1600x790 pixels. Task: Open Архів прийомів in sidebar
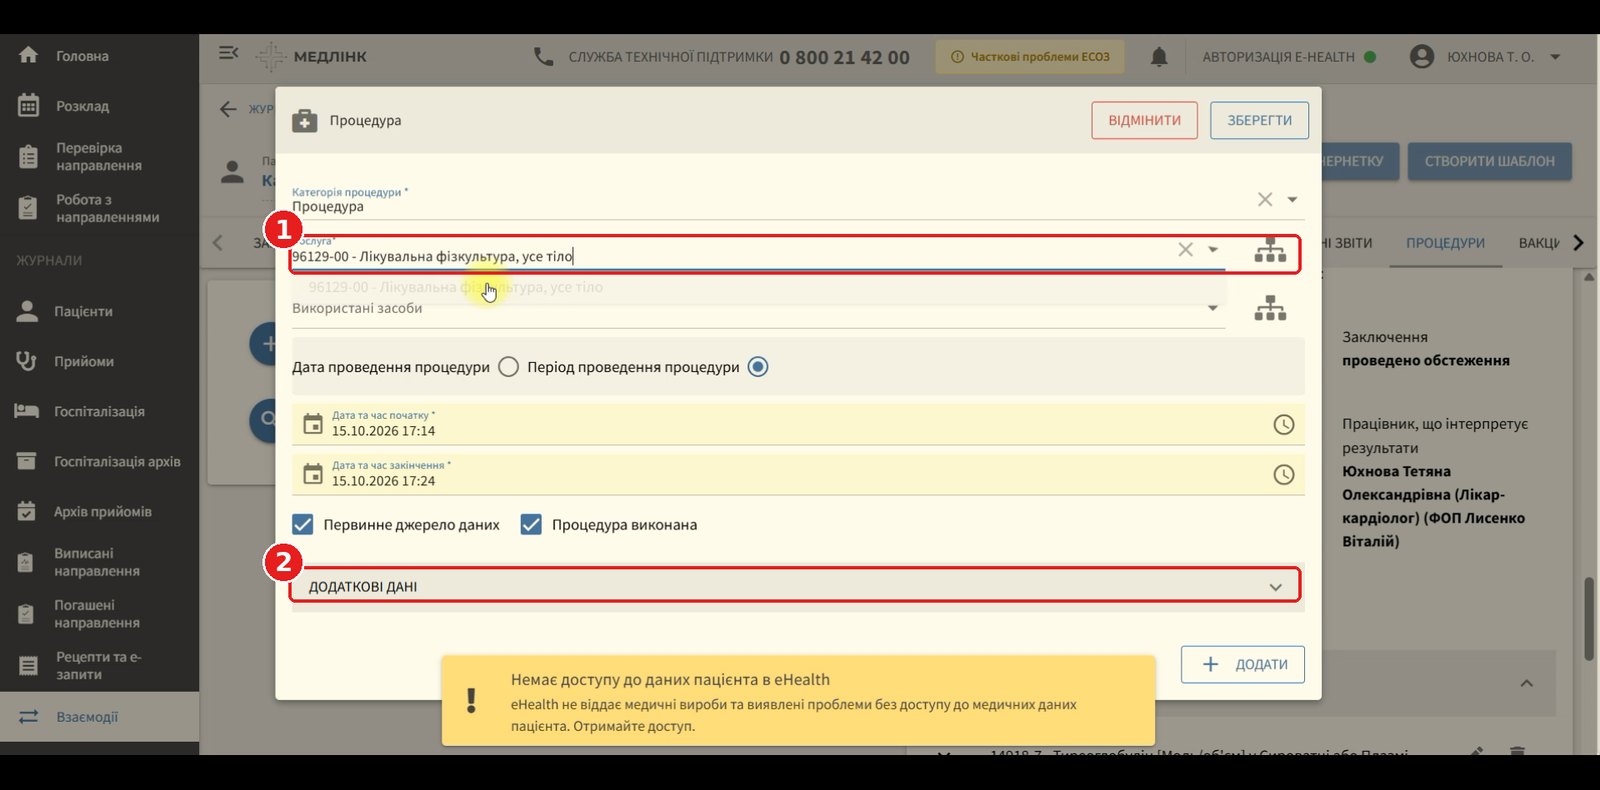(x=103, y=511)
